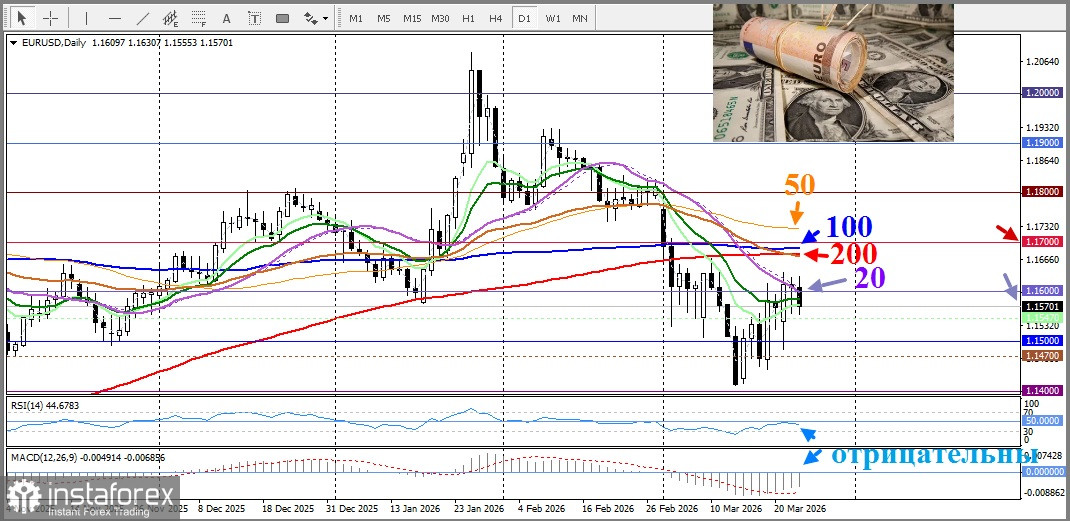Click the 1.16000 price level label
Image resolution: width=1070 pixels, height=521 pixels.
click(x=1043, y=291)
